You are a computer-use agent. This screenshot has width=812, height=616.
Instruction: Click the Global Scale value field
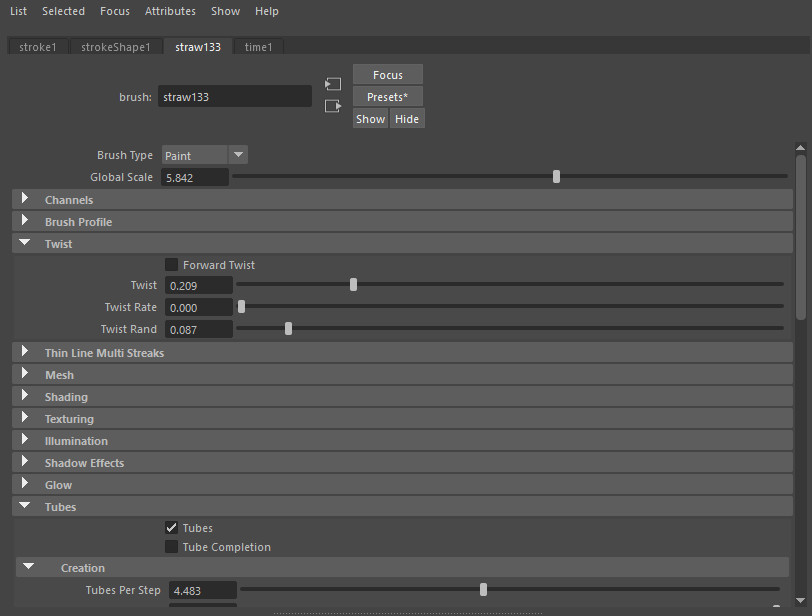(x=195, y=178)
